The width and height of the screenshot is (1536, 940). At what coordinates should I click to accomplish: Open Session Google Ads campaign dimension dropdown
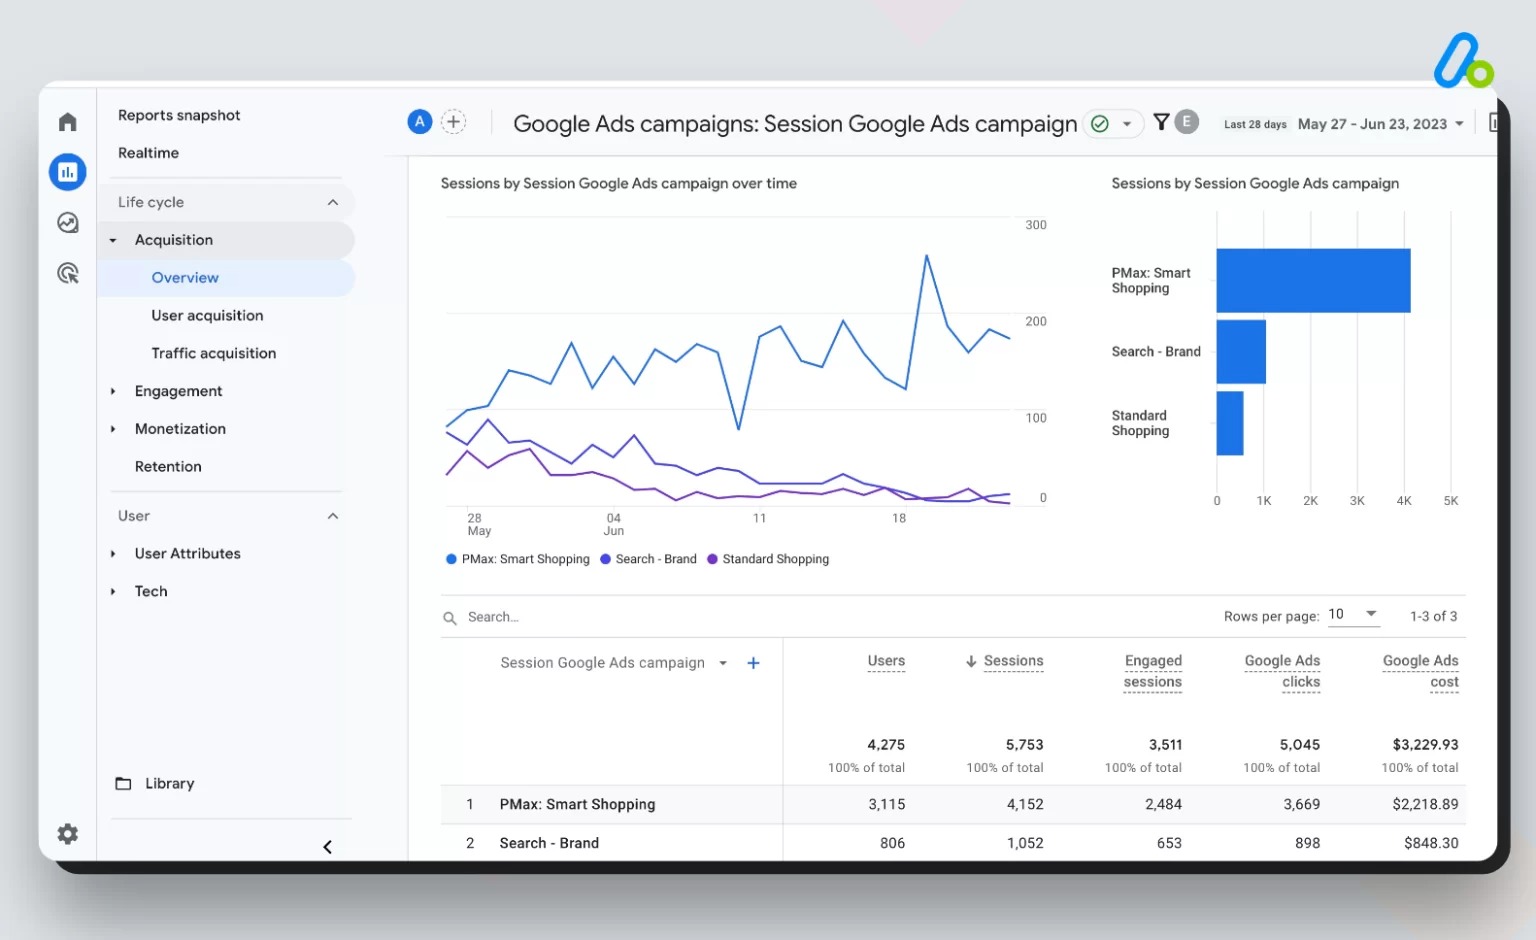point(723,663)
